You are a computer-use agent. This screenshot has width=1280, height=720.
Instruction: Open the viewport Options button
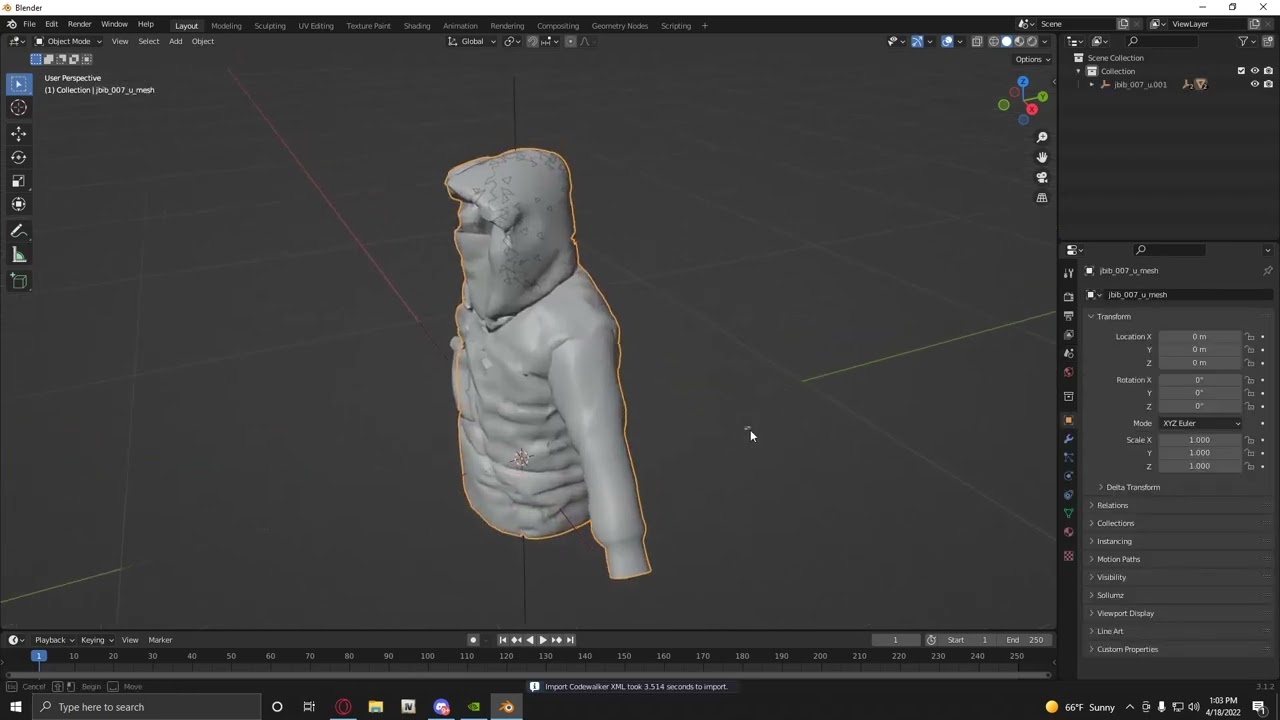pos(1032,59)
